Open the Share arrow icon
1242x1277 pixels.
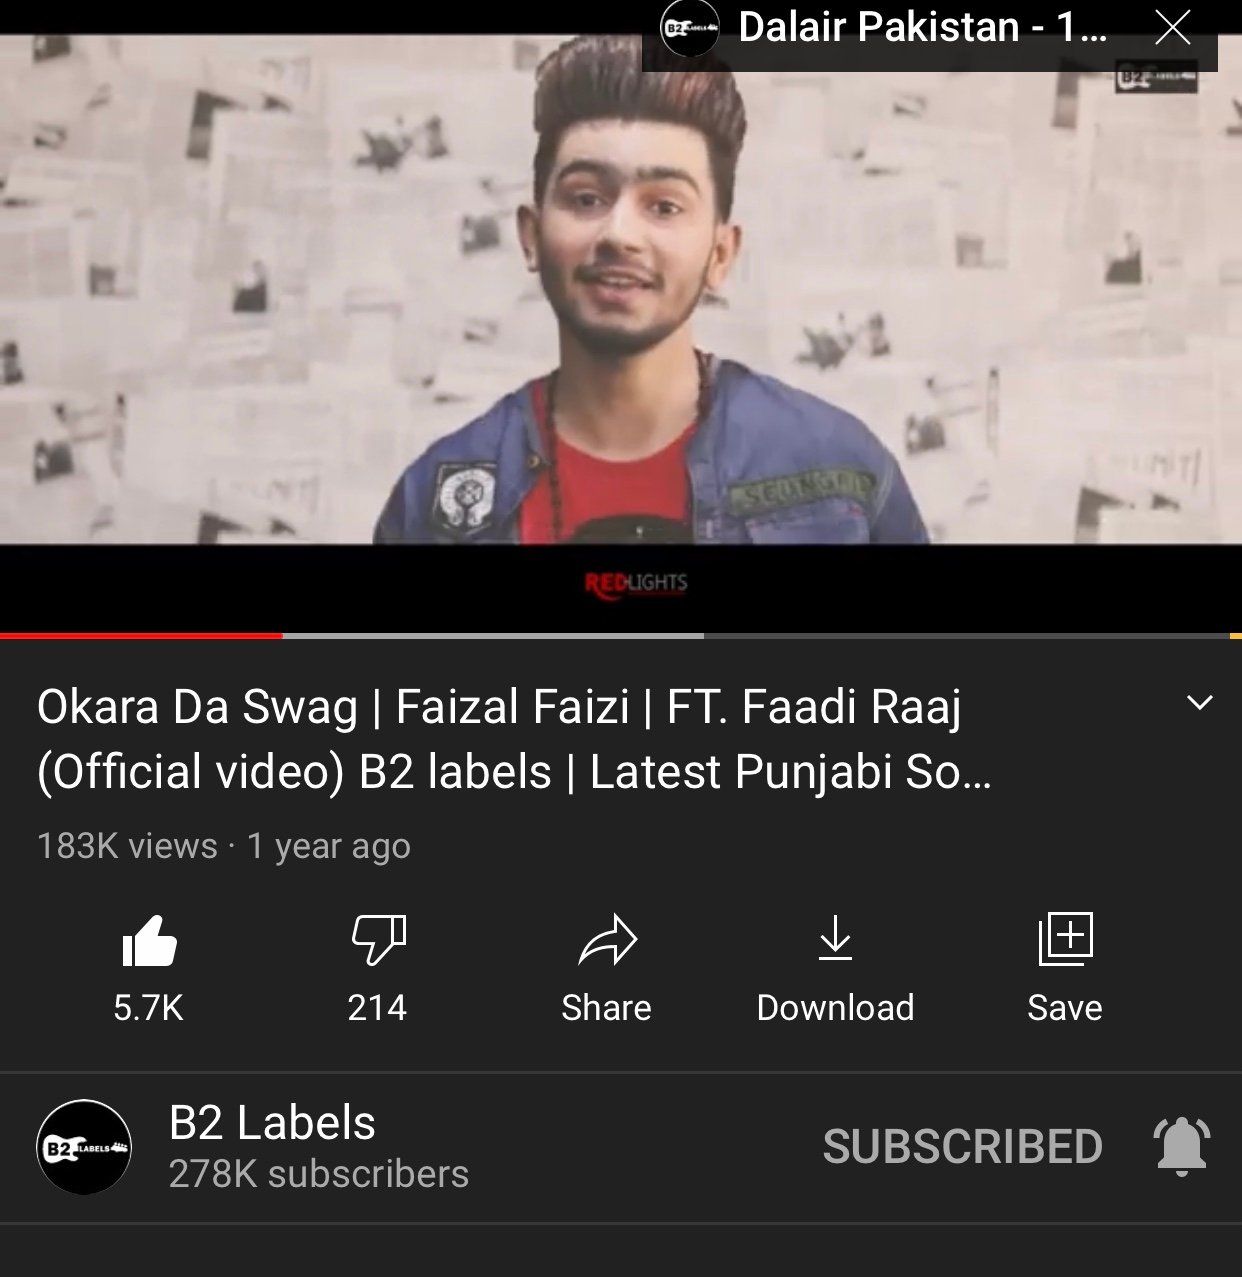click(x=607, y=940)
